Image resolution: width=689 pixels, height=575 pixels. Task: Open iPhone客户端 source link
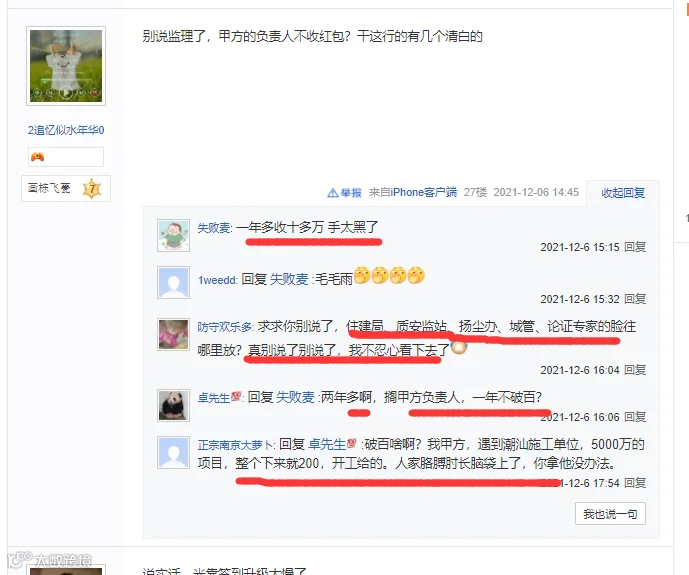click(x=424, y=192)
